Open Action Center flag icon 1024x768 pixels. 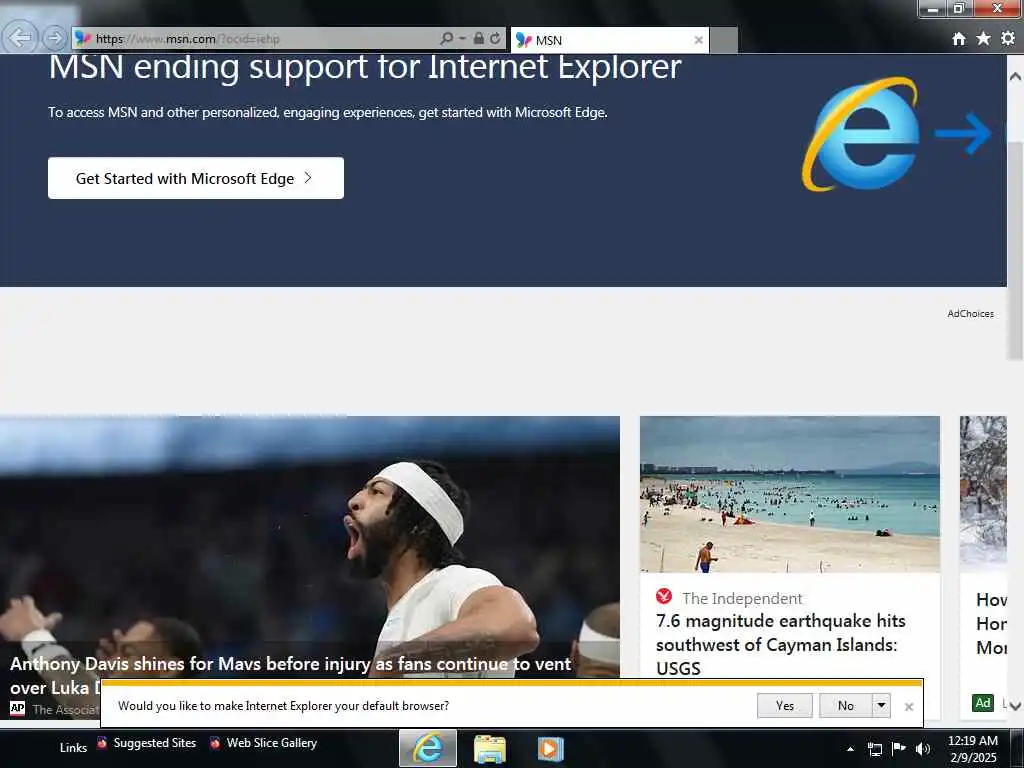point(899,748)
